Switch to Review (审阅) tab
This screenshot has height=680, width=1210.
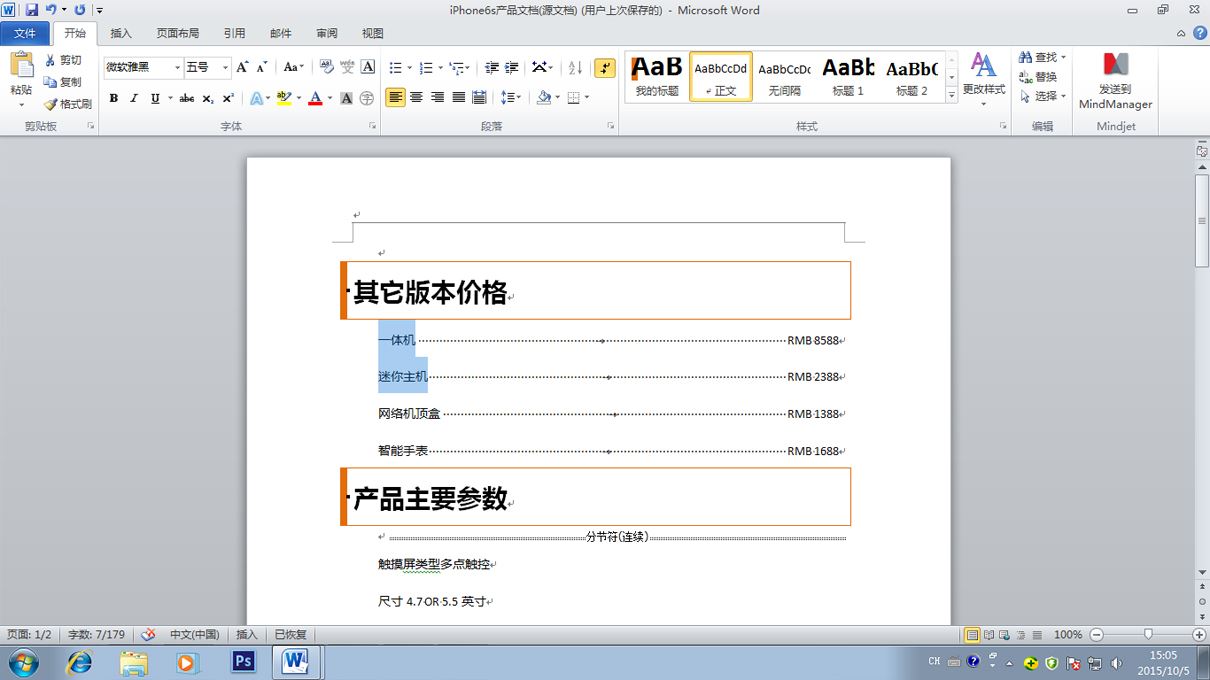[327, 33]
